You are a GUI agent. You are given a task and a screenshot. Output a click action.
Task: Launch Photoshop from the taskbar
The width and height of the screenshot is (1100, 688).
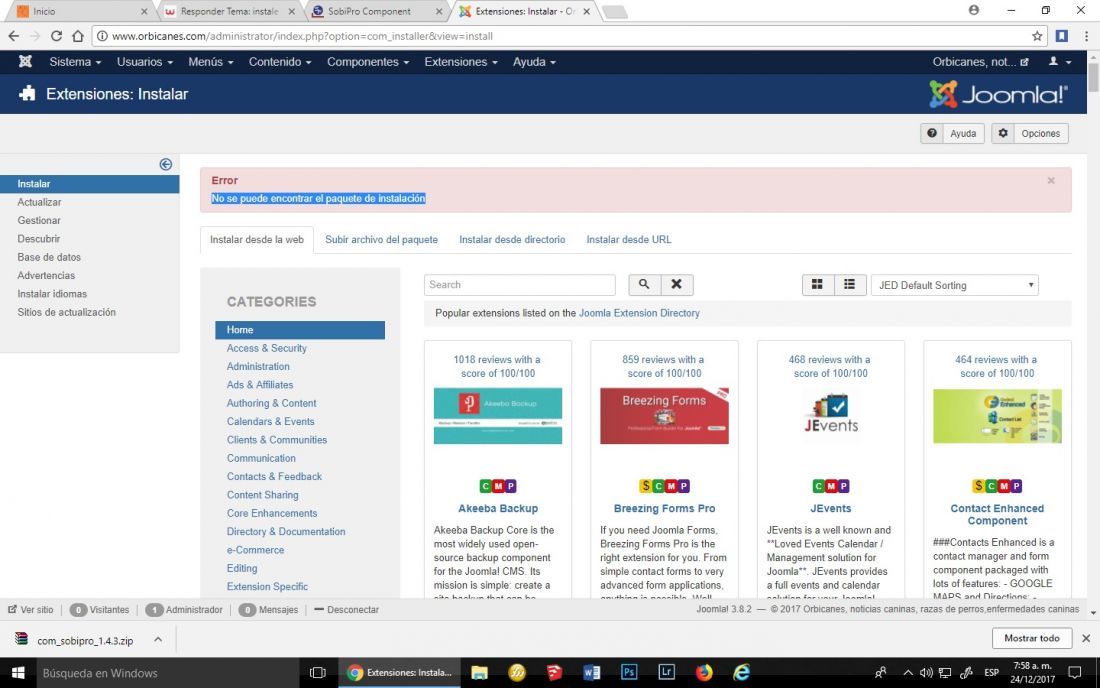tap(629, 673)
